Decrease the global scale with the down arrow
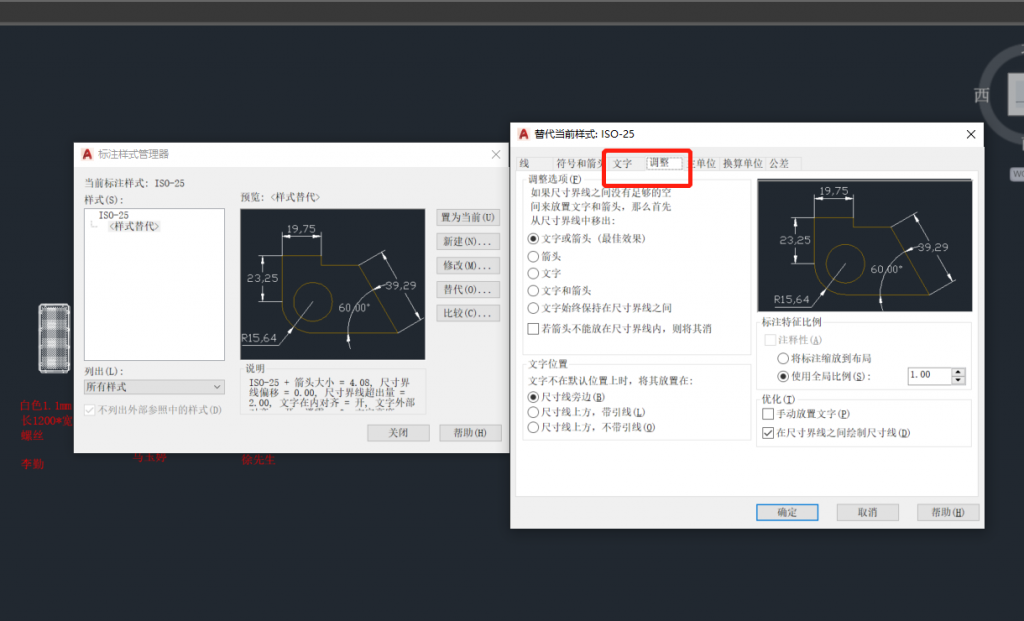Screen dimensions: 1024x621 pyautogui.click(x=958, y=380)
